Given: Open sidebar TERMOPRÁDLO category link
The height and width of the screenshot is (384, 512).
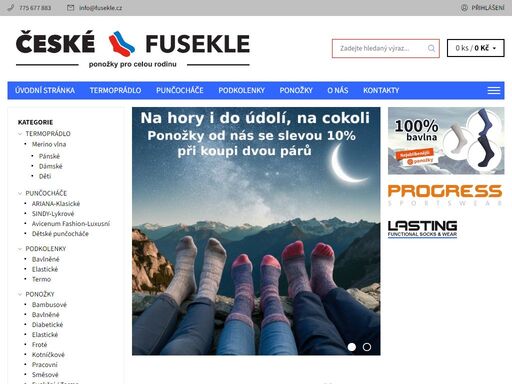Looking at the screenshot, I should point(48,134).
